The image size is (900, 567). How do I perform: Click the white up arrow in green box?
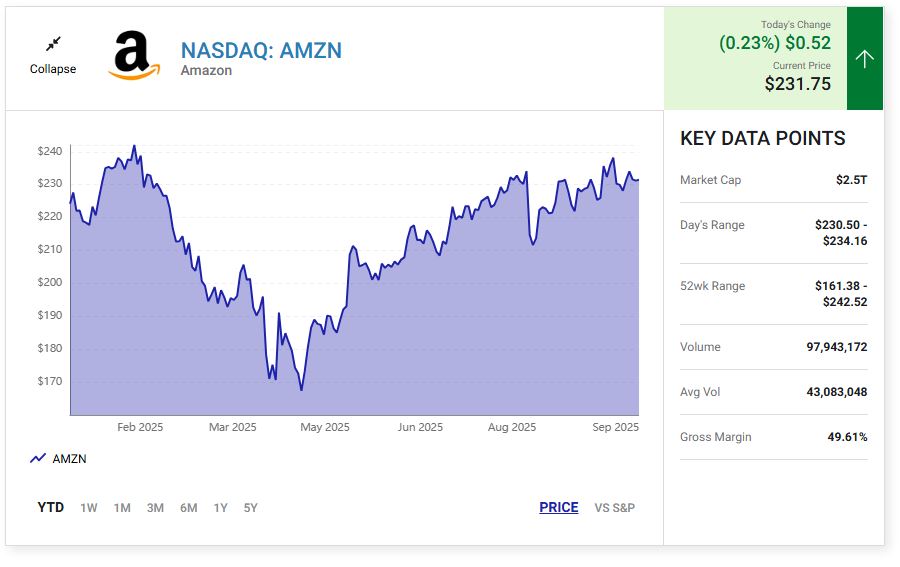tap(865, 59)
